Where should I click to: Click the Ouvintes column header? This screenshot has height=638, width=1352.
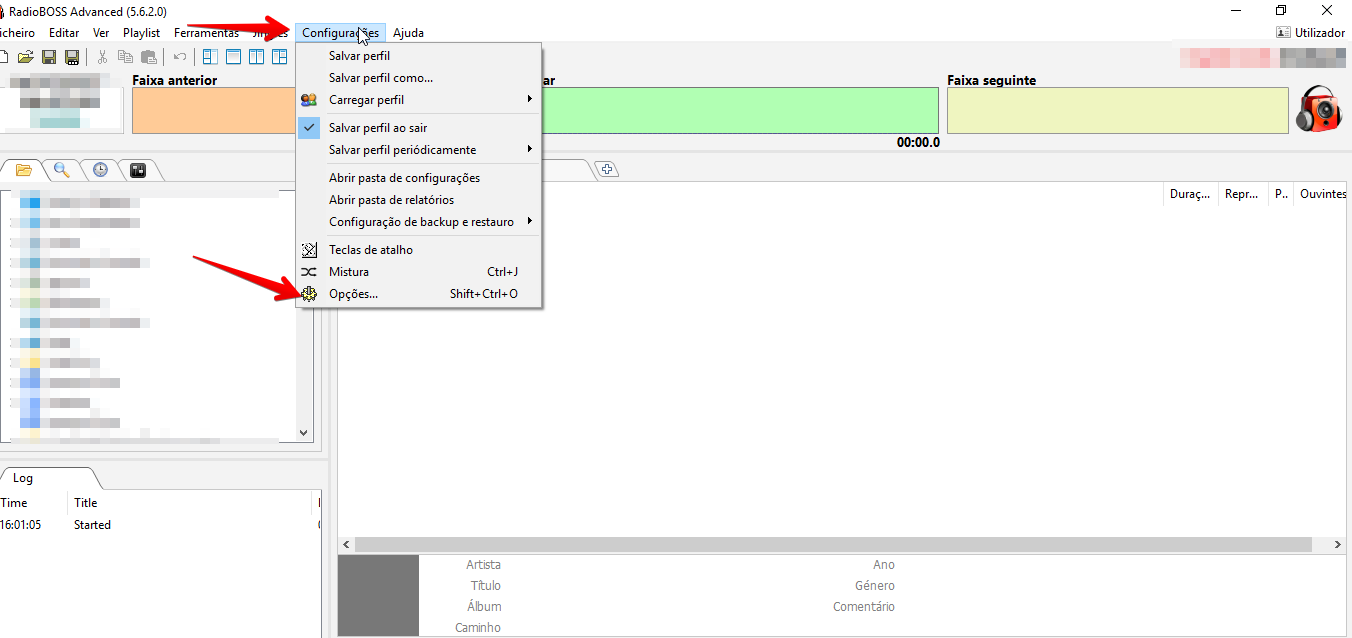coord(1322,194)
